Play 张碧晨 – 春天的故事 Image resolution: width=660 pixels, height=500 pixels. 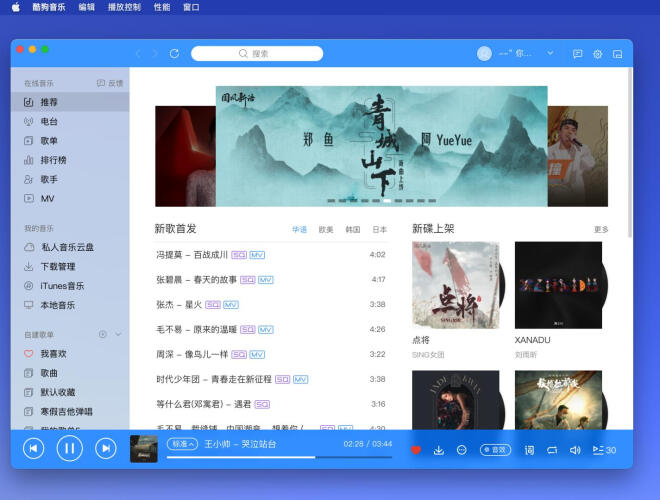(x=271, y=280)
